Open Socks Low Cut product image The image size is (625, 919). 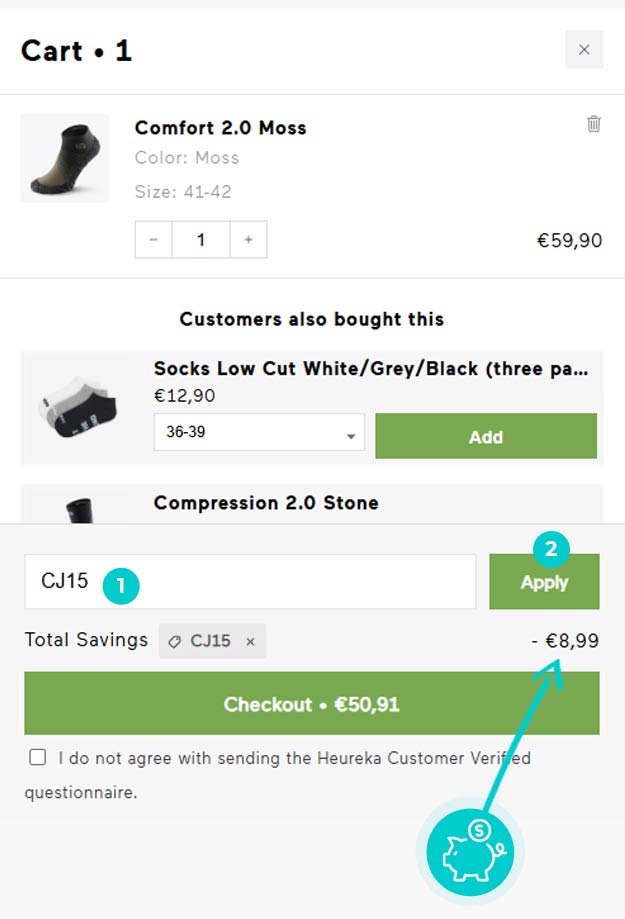click(77, 407)
